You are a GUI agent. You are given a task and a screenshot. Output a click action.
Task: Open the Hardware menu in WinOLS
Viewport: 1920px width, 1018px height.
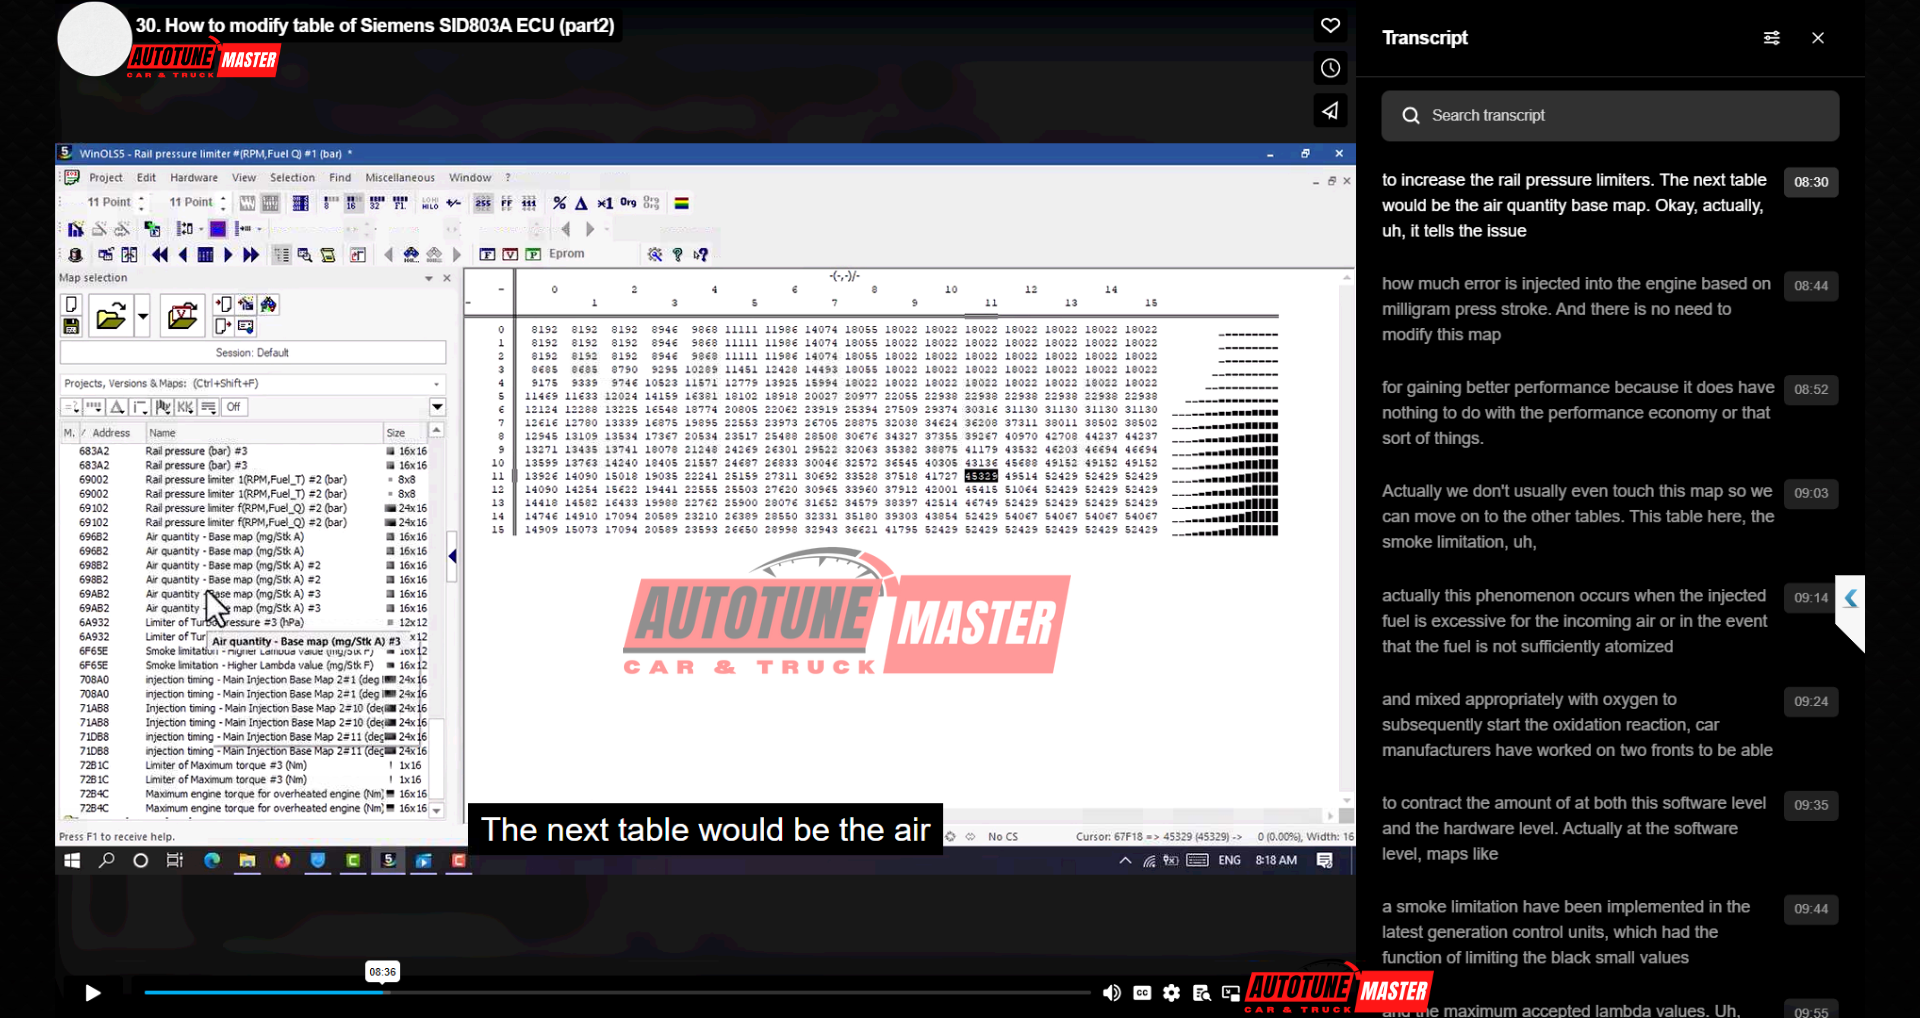(x=194, y=178)
